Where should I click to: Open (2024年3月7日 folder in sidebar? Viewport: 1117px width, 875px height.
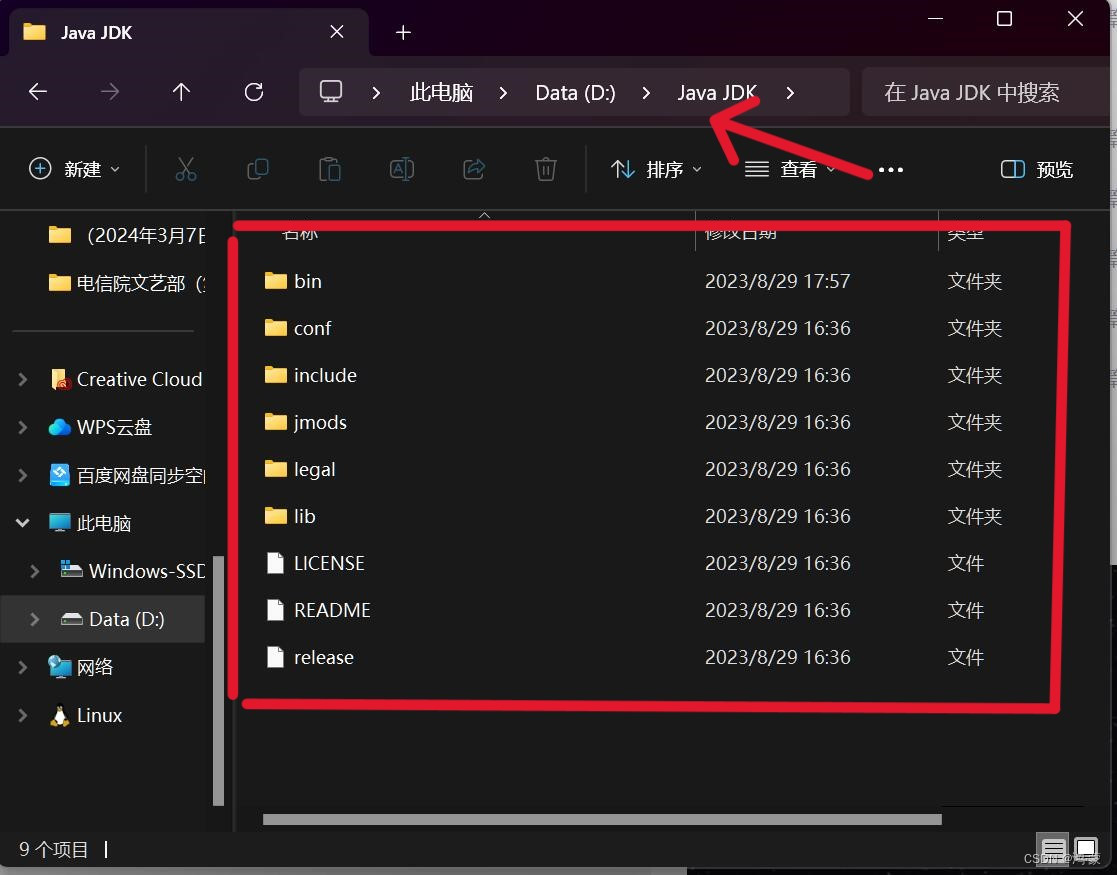click(x=126, y=235)
